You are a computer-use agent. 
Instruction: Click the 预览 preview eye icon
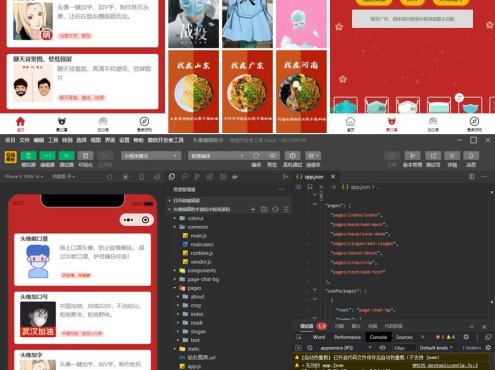pos(272,156)
